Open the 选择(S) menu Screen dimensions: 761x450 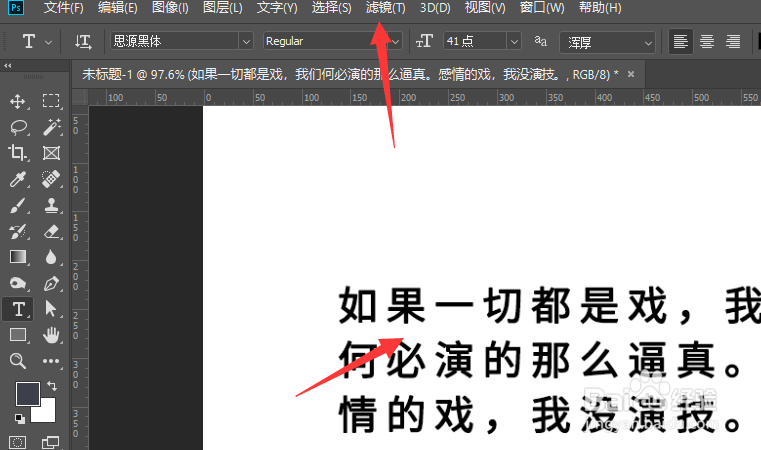click(331, 8)
